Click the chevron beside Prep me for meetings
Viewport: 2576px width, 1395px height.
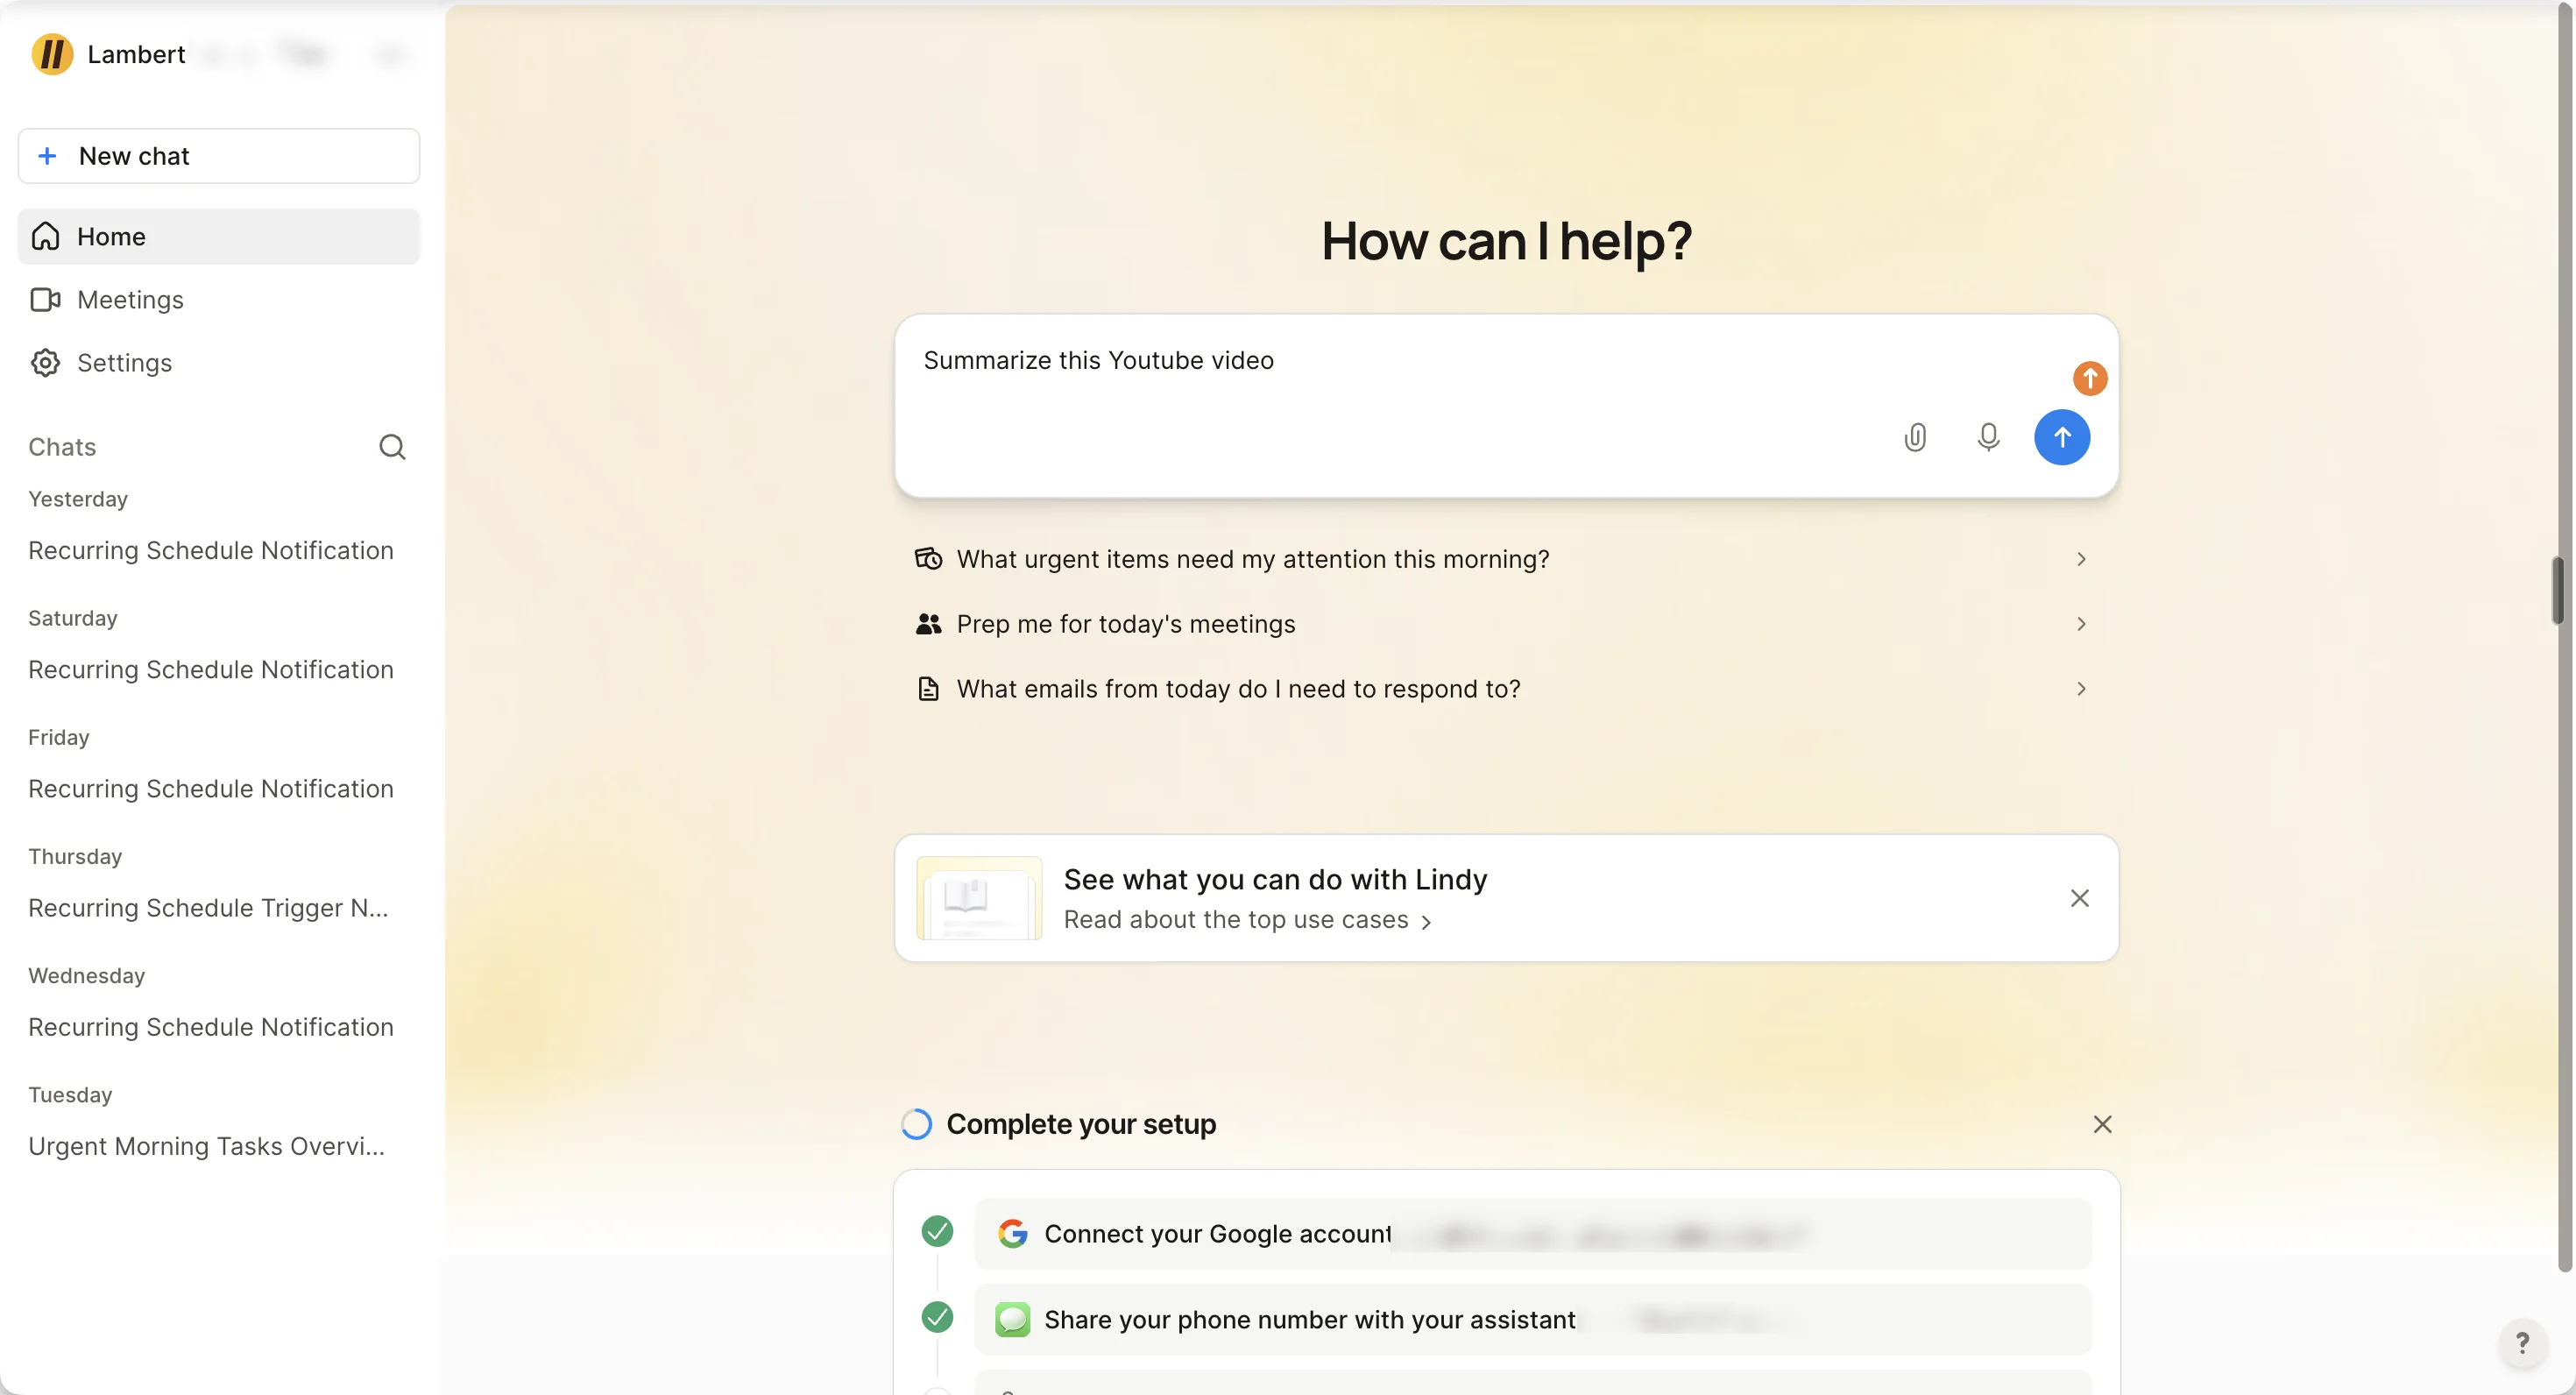(x=2081, y=624)
